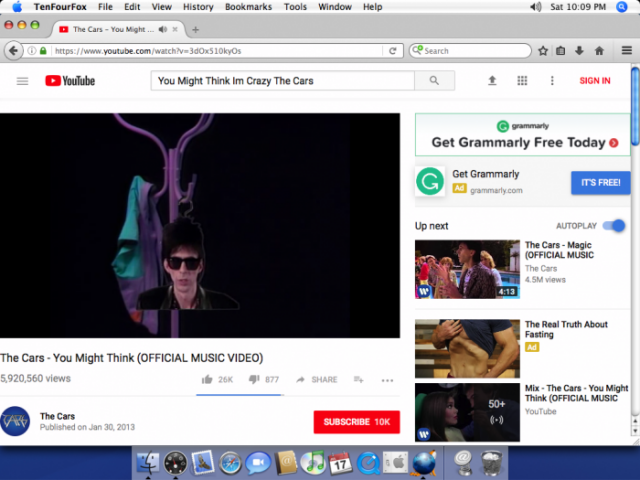
Task: Open the Bookmarks menu
Action: tap(248, 7)
